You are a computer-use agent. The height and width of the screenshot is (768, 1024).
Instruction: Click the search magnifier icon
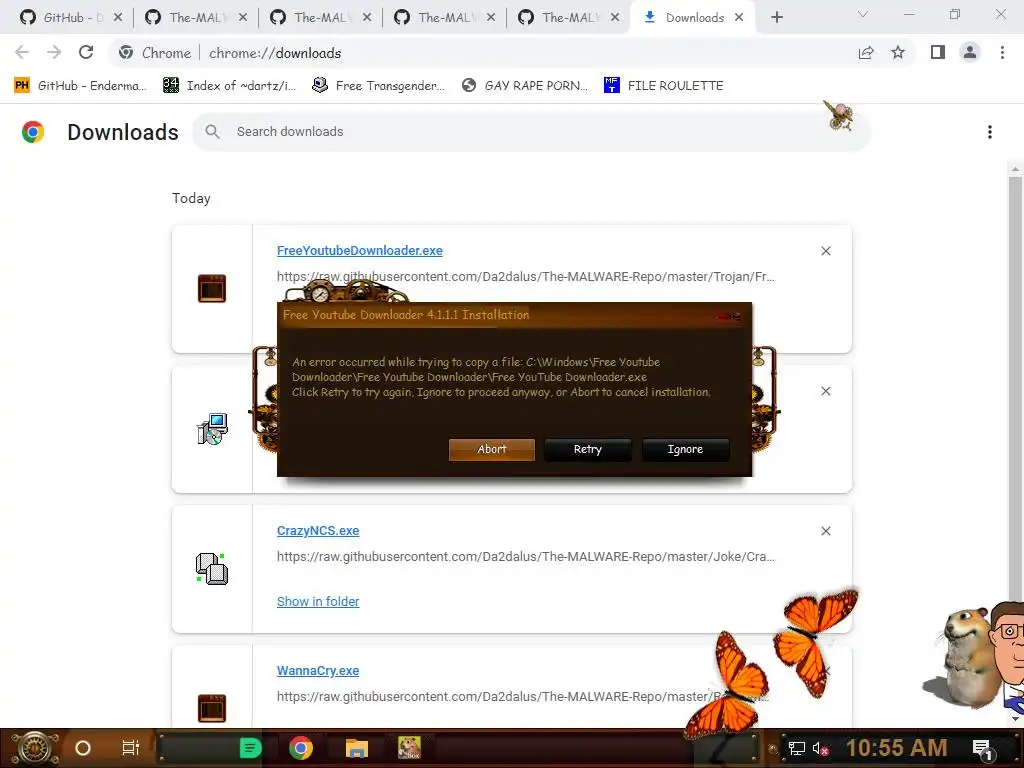point(212,132)
